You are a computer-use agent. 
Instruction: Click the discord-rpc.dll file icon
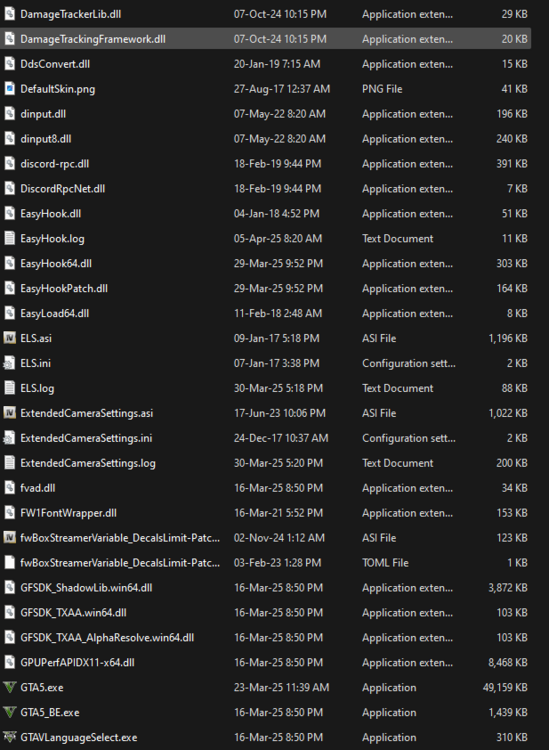click(9, 164)
